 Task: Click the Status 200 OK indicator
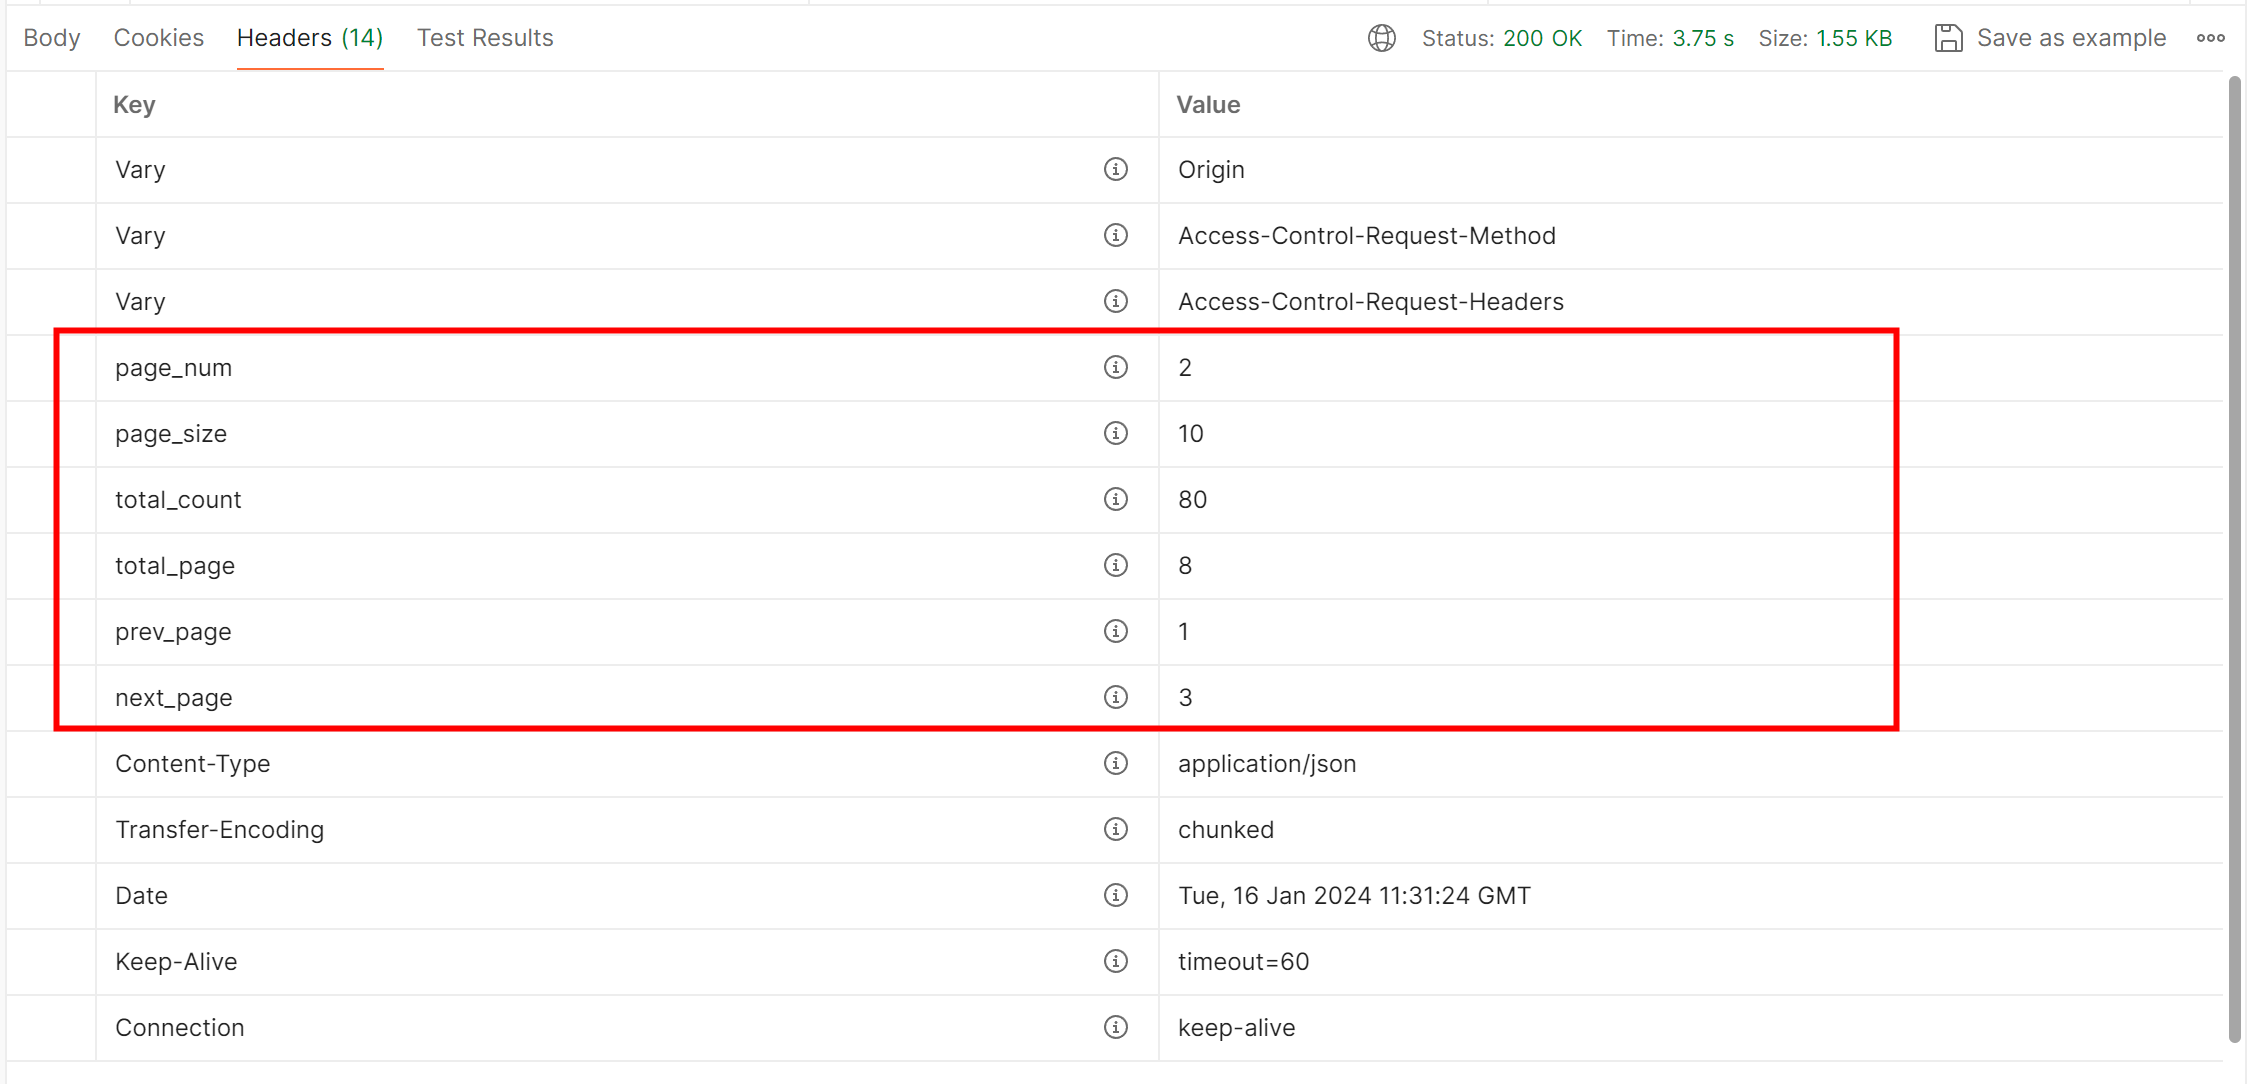click(x=1502, y=38)
